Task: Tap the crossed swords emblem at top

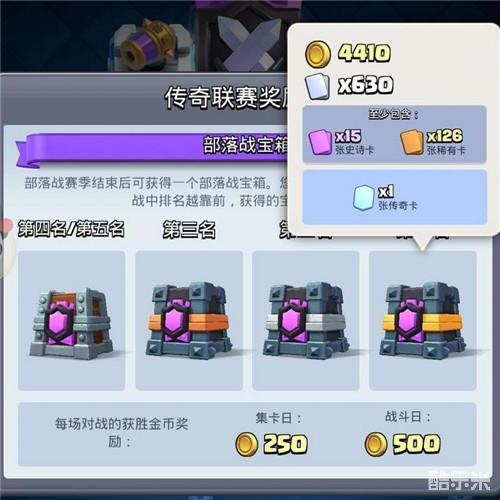Action: 248,42
